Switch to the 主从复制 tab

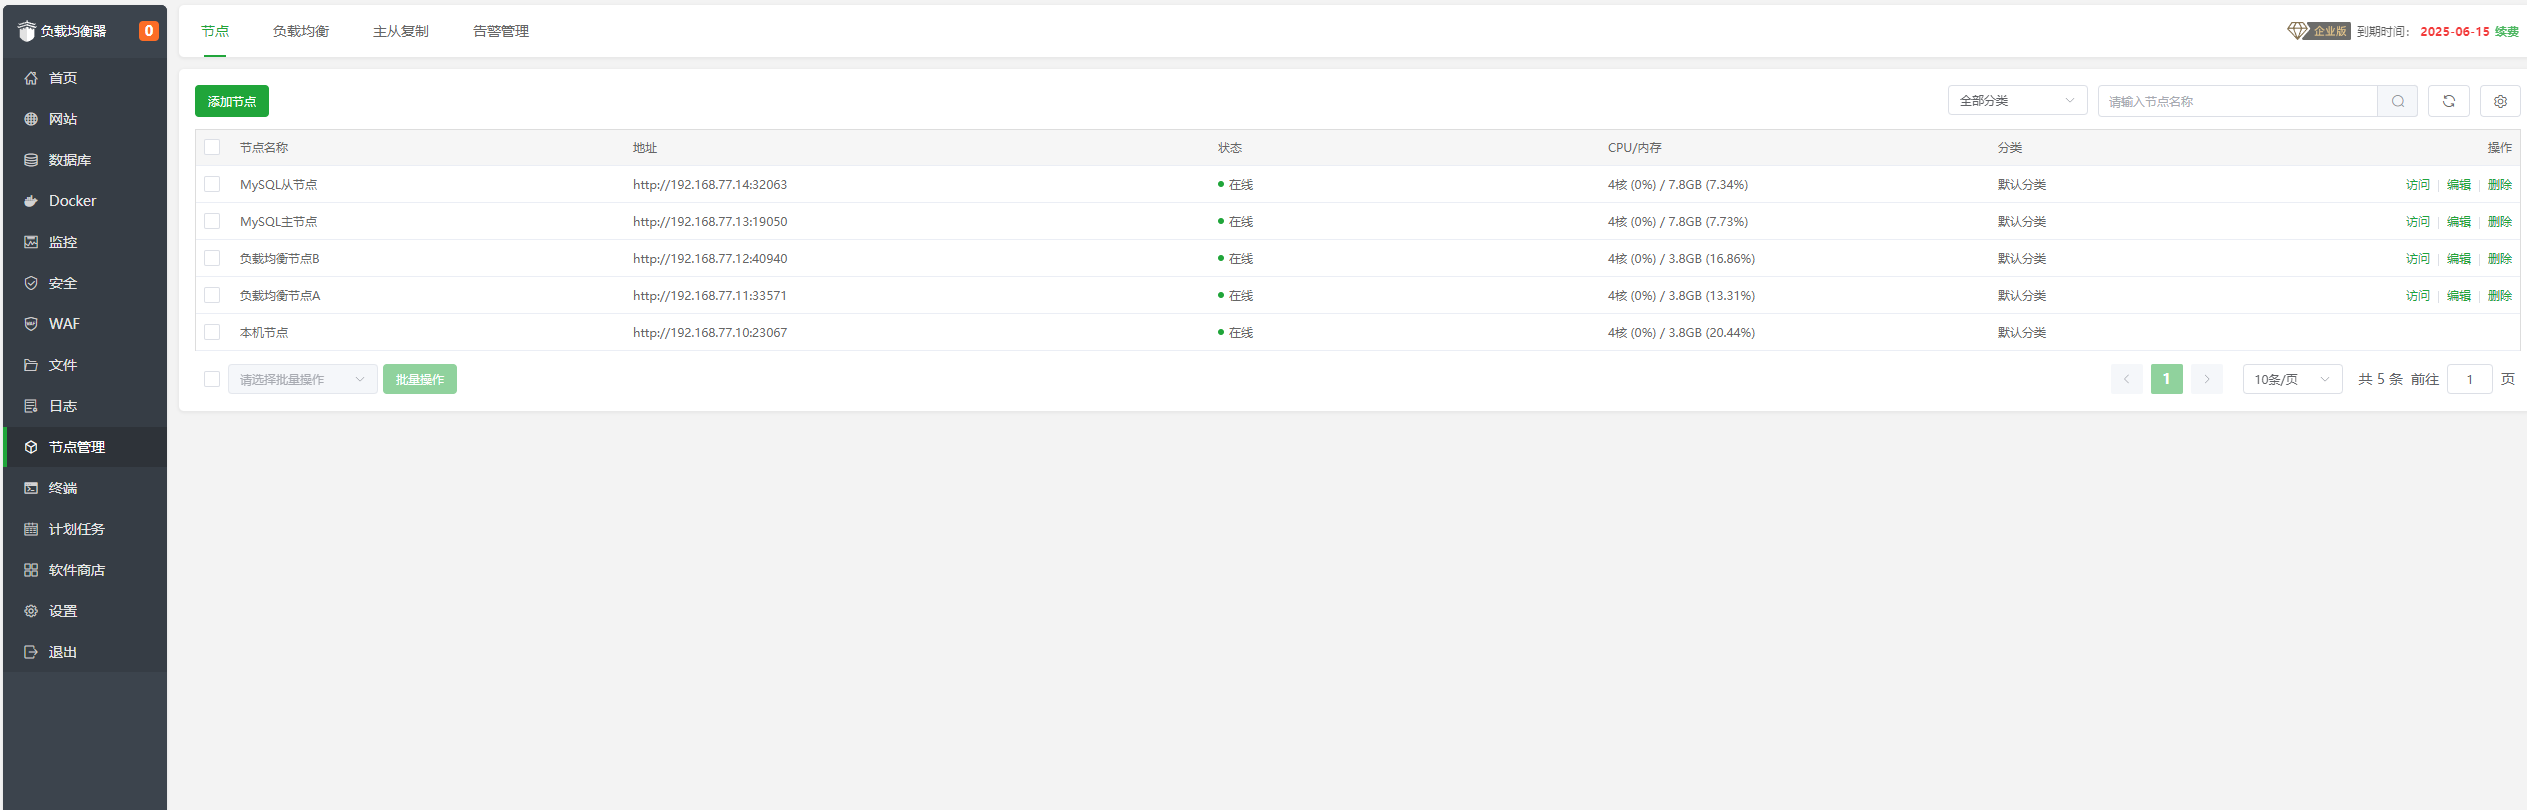400,31
